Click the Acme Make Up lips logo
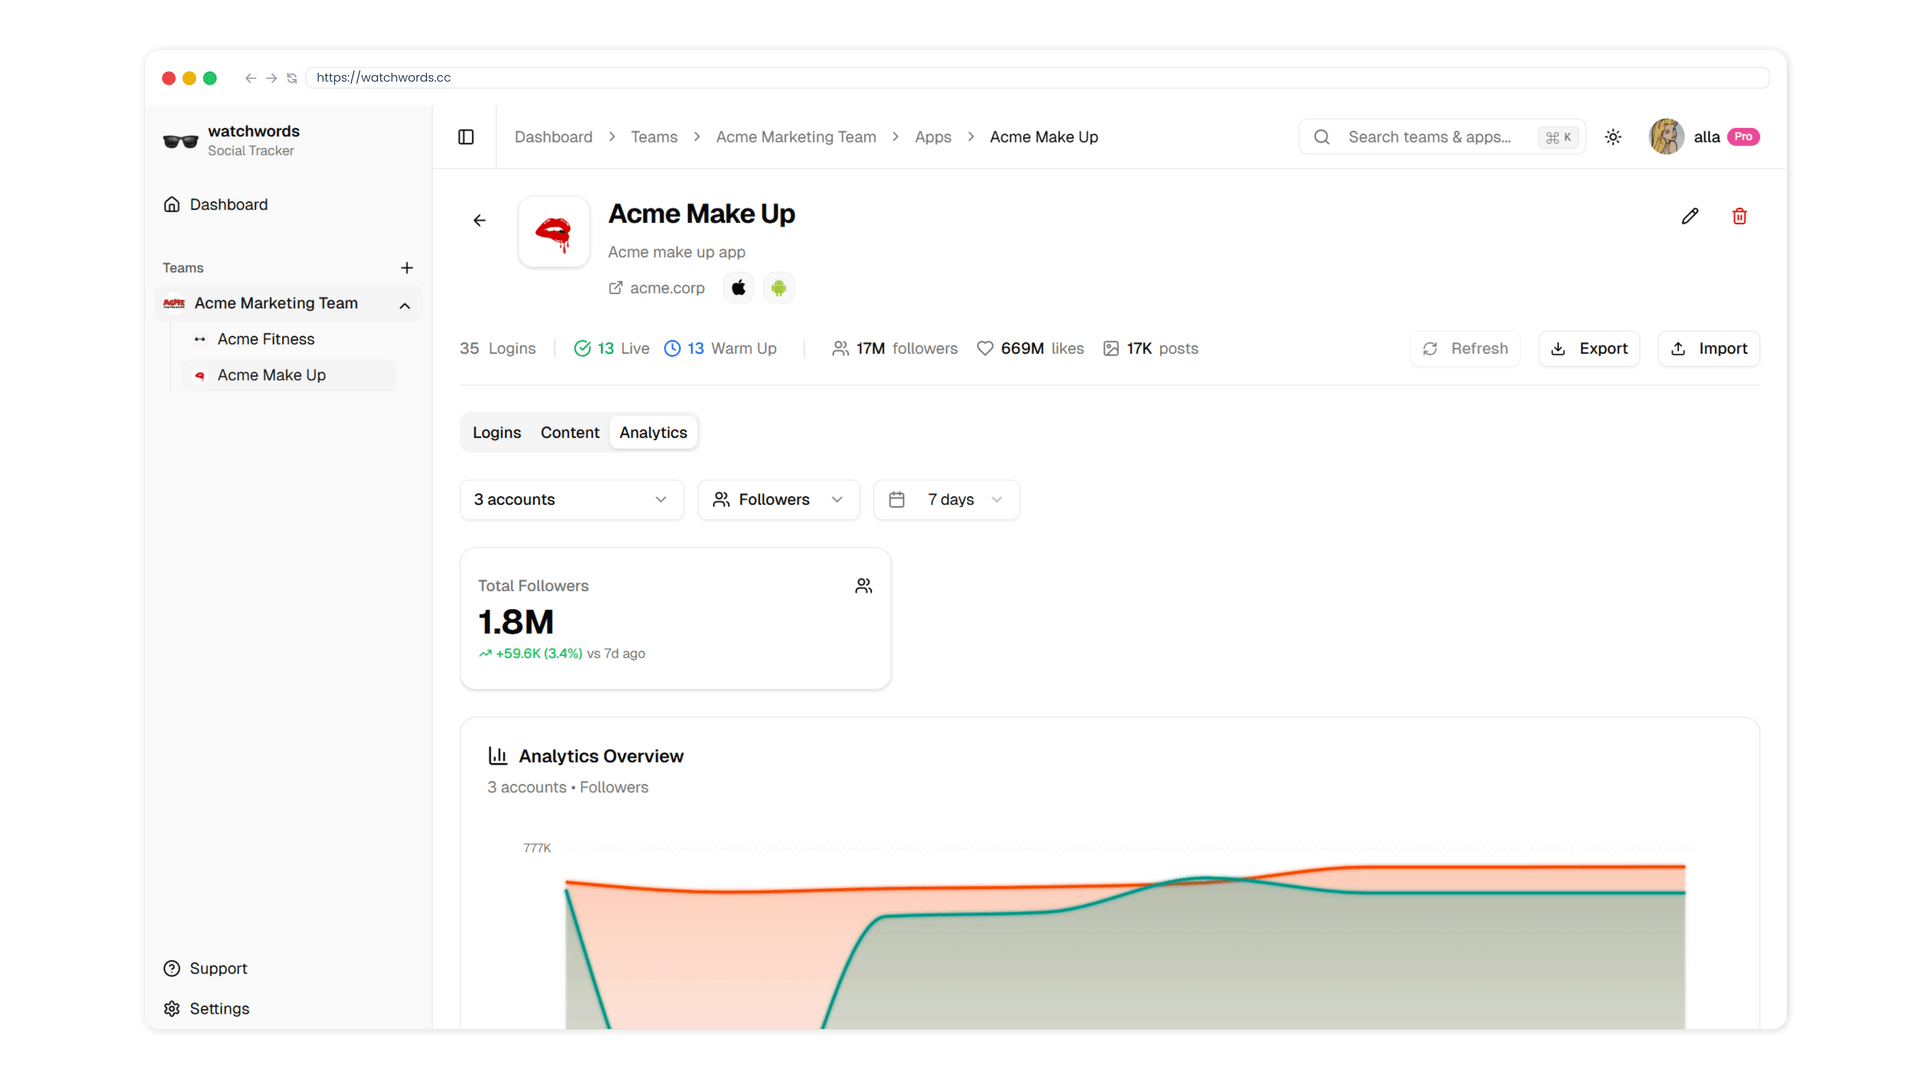 [x=554, y=232]
